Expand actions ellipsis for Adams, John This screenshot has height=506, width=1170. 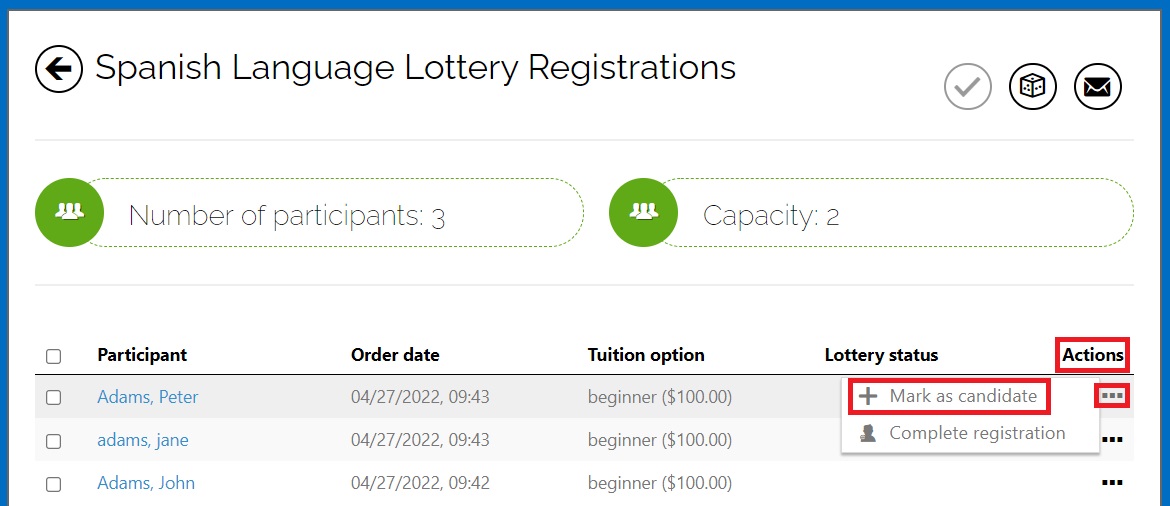pyautogui.click(x=1112, y=483)
